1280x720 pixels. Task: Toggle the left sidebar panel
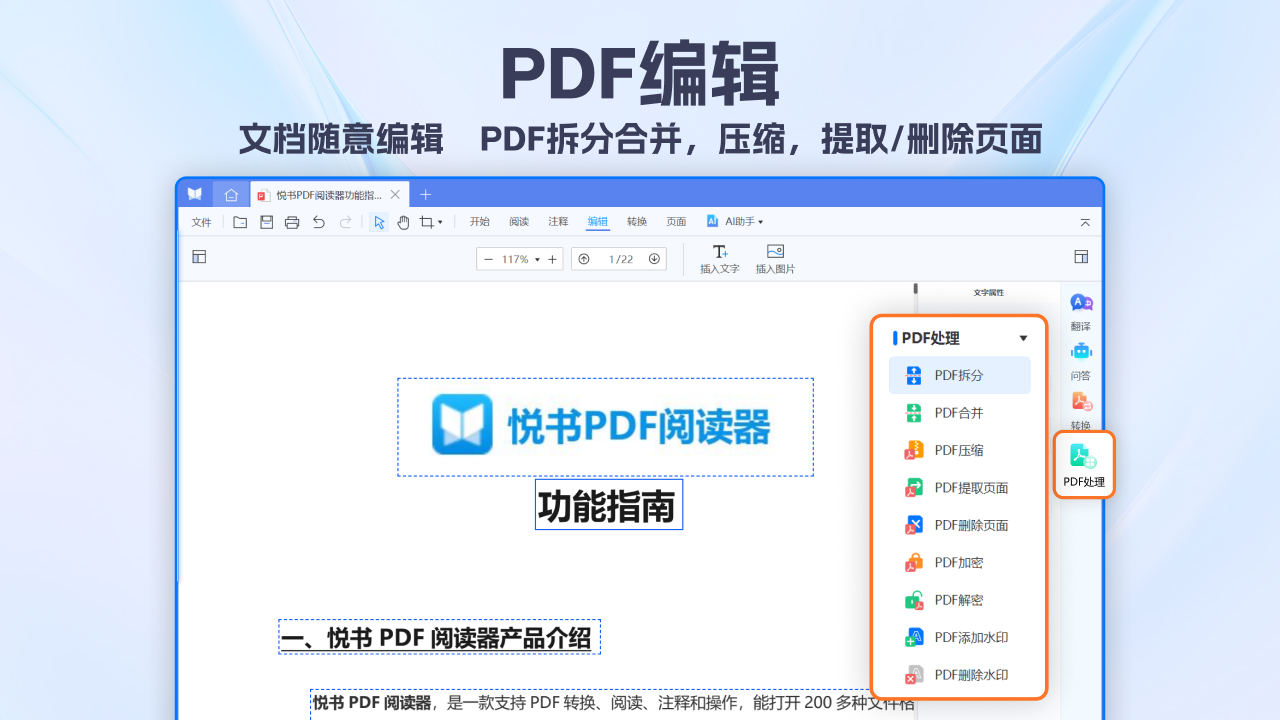[199, 257]
